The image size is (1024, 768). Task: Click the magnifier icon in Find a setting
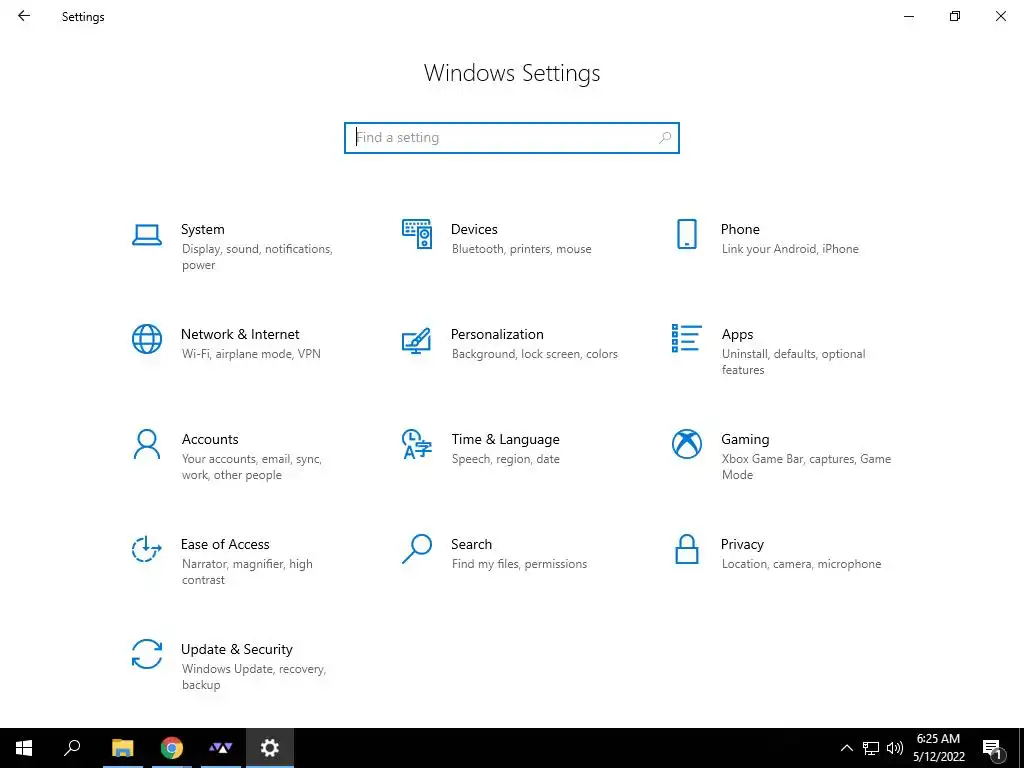tap(665, 138)
